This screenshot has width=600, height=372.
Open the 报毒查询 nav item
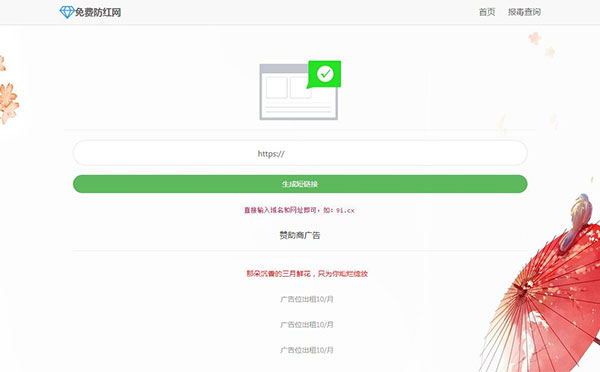pos(524,12)
